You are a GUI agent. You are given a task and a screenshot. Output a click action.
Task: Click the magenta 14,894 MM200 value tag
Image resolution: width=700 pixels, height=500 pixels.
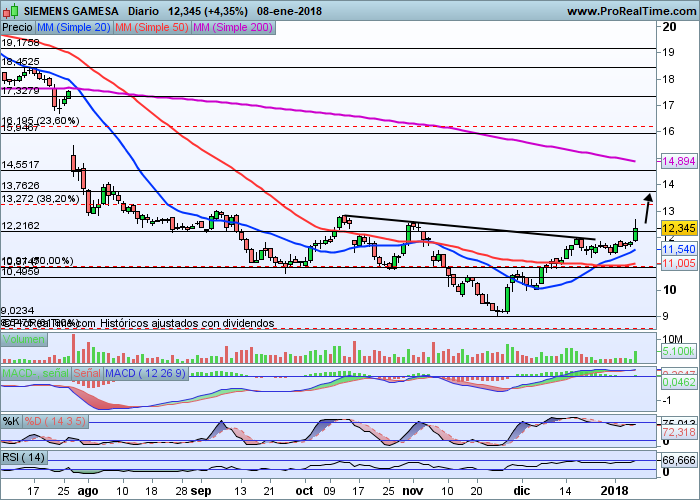[678, 161]
